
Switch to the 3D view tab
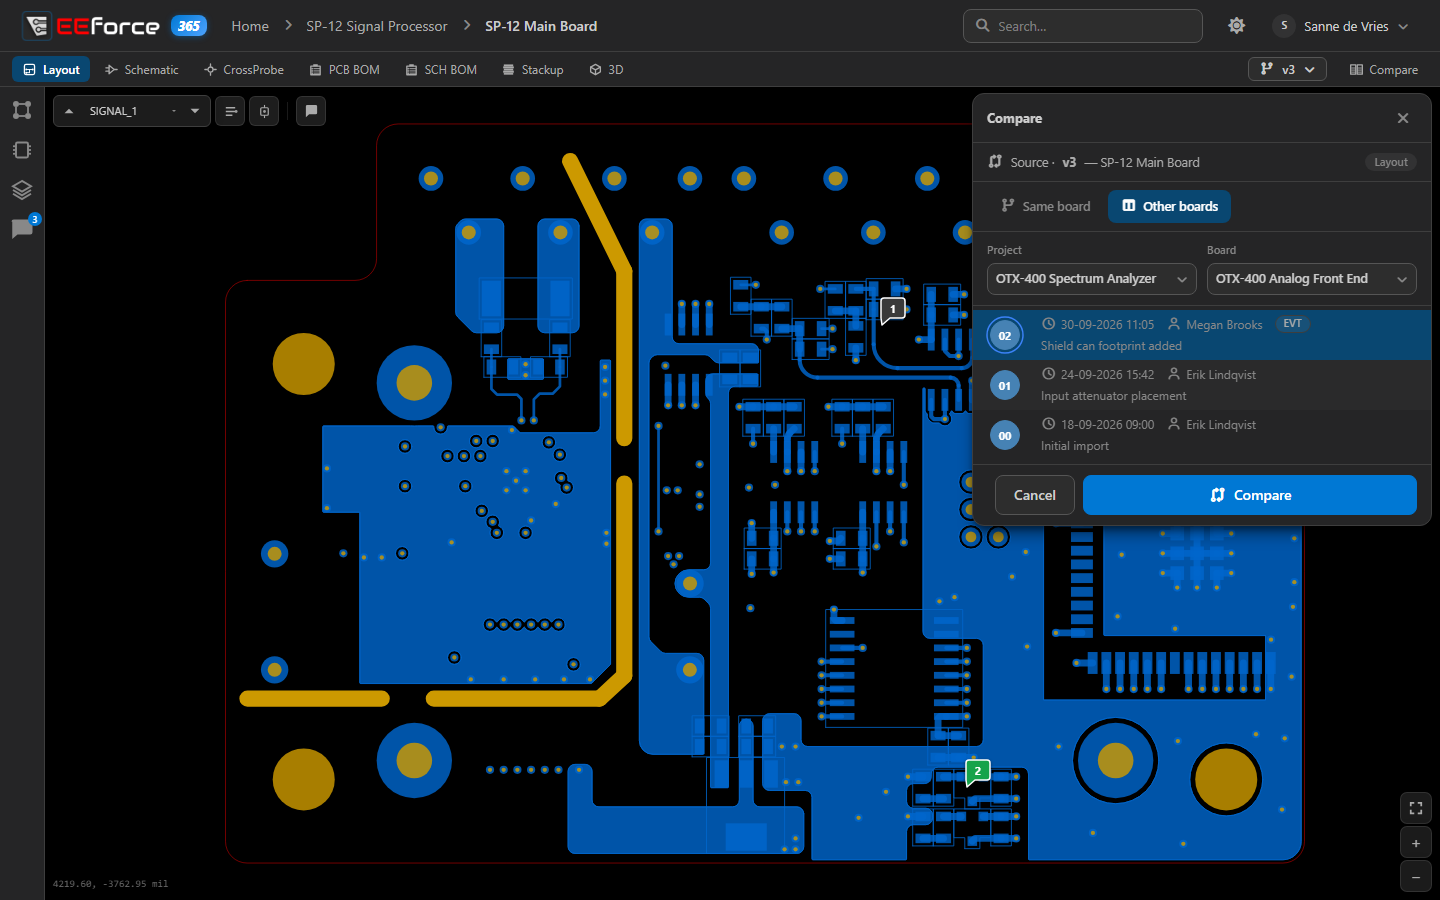click(606, 69)
